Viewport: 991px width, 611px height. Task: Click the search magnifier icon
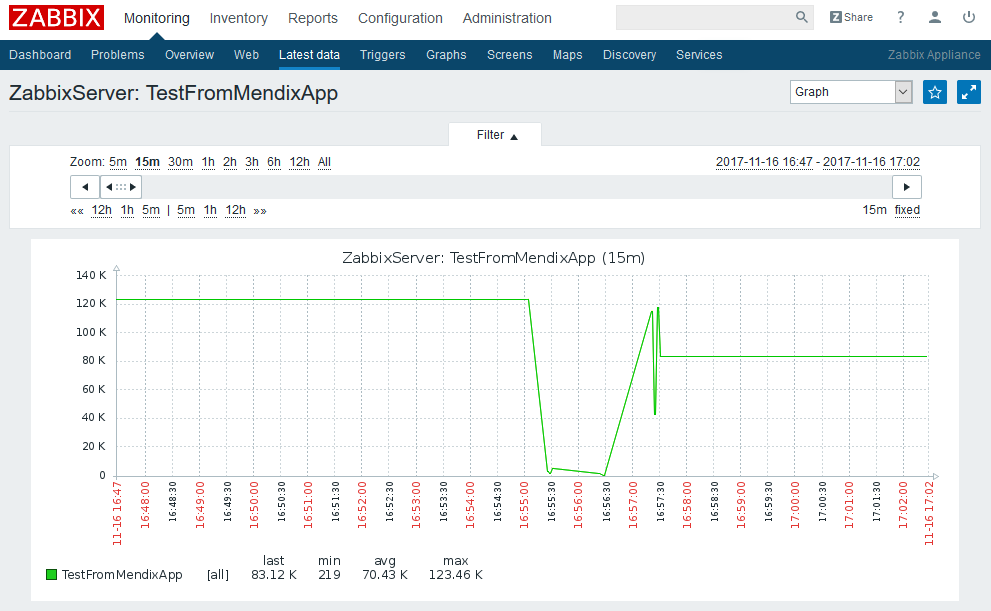(x=802, y=18)
